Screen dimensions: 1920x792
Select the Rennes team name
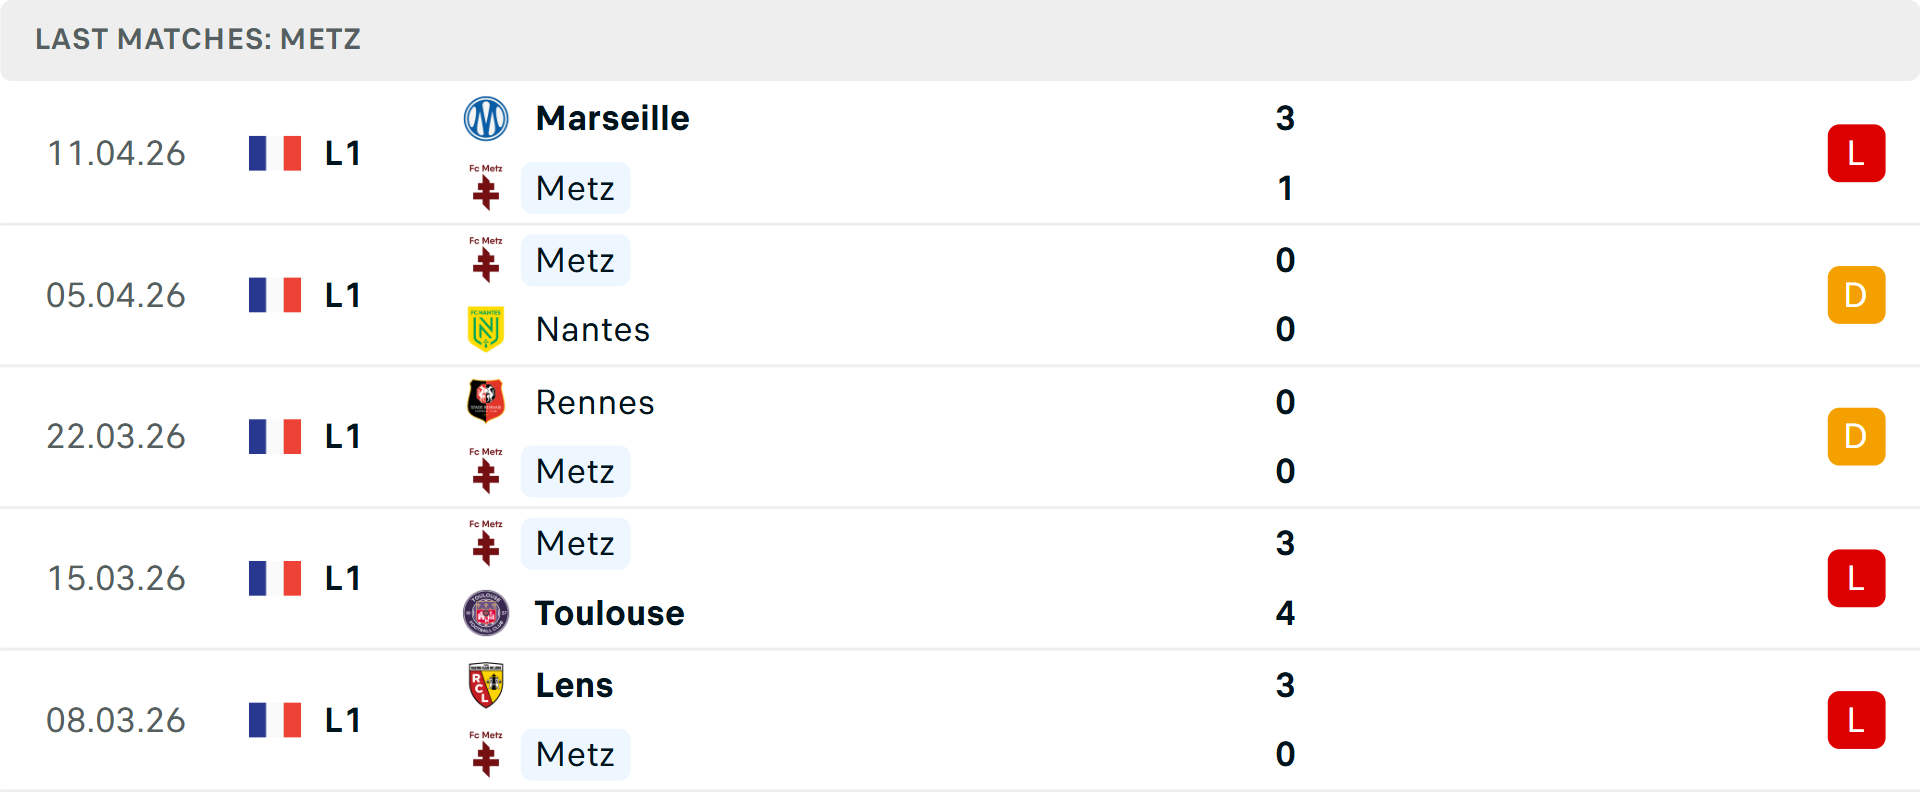(594, 402)
